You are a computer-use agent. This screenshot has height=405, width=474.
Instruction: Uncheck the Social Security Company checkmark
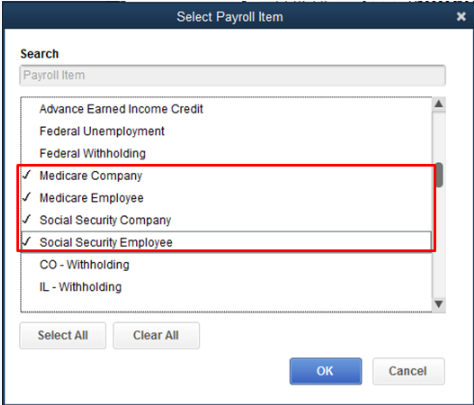pyautogui.click(x=27, y=219)
